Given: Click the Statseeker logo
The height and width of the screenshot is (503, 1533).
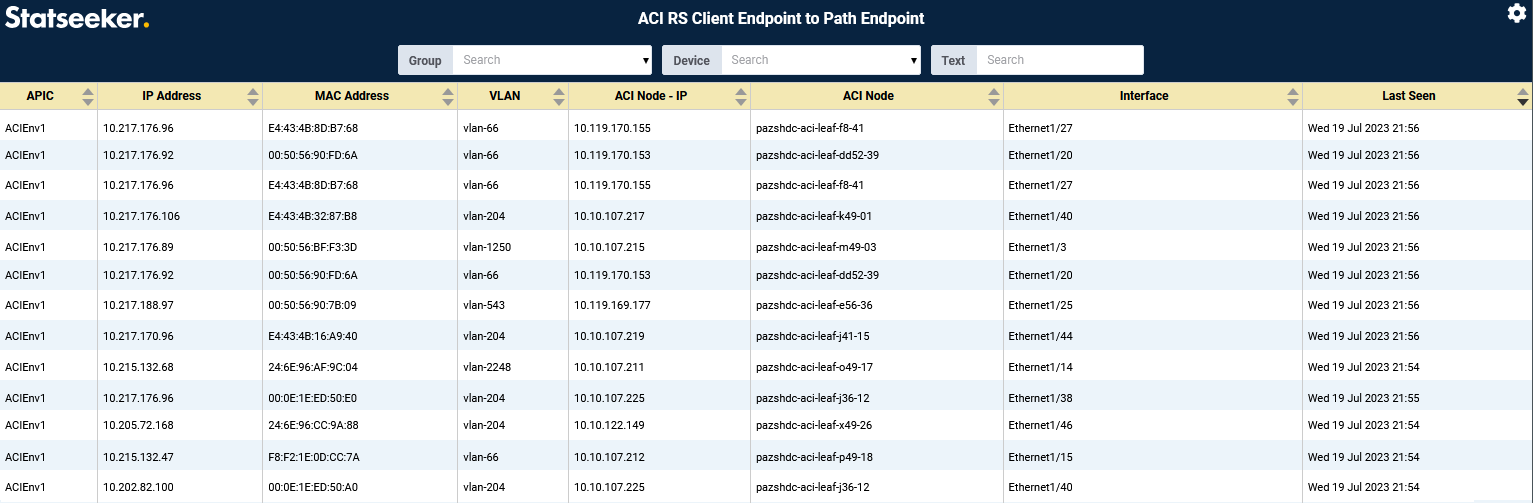Looking at the screenshot, I should coord(77,17).
